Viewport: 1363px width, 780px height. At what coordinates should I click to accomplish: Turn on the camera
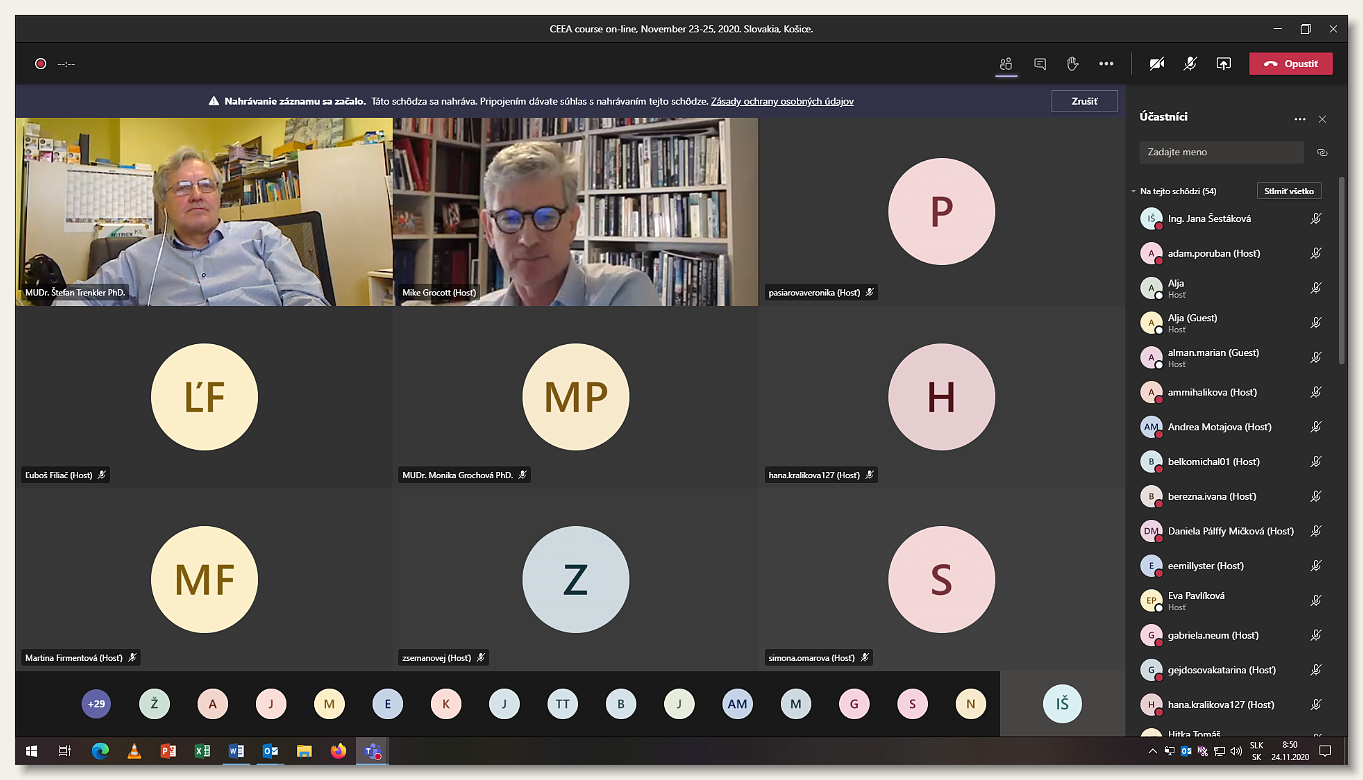tap(1157, 64)
